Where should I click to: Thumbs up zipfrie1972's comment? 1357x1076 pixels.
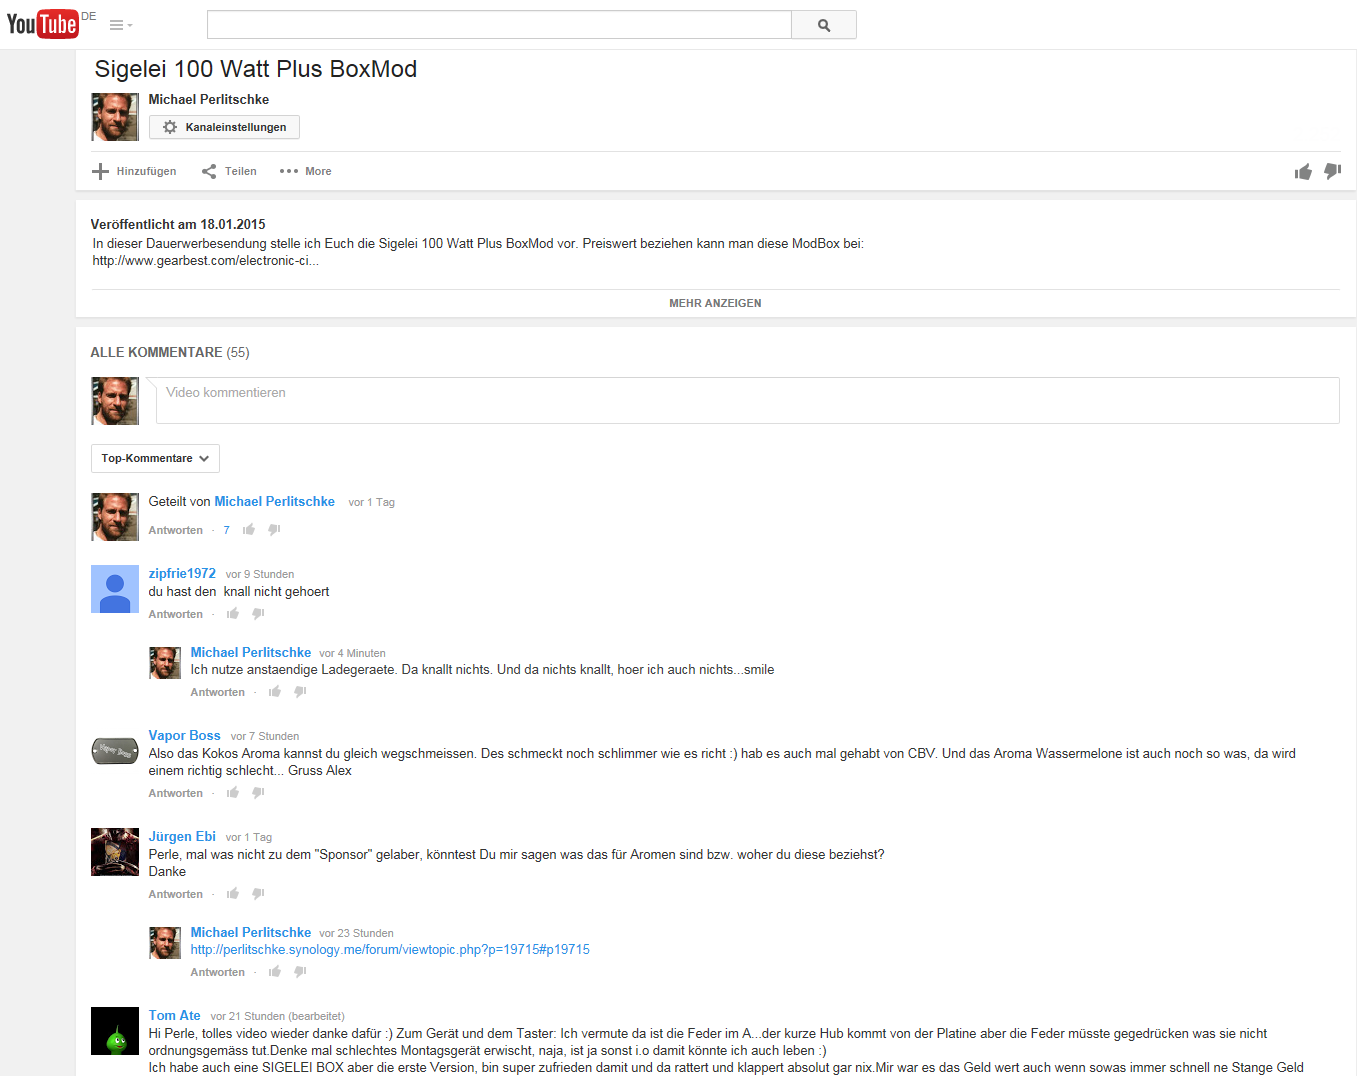pyautogui.click(x=233, y=614)
